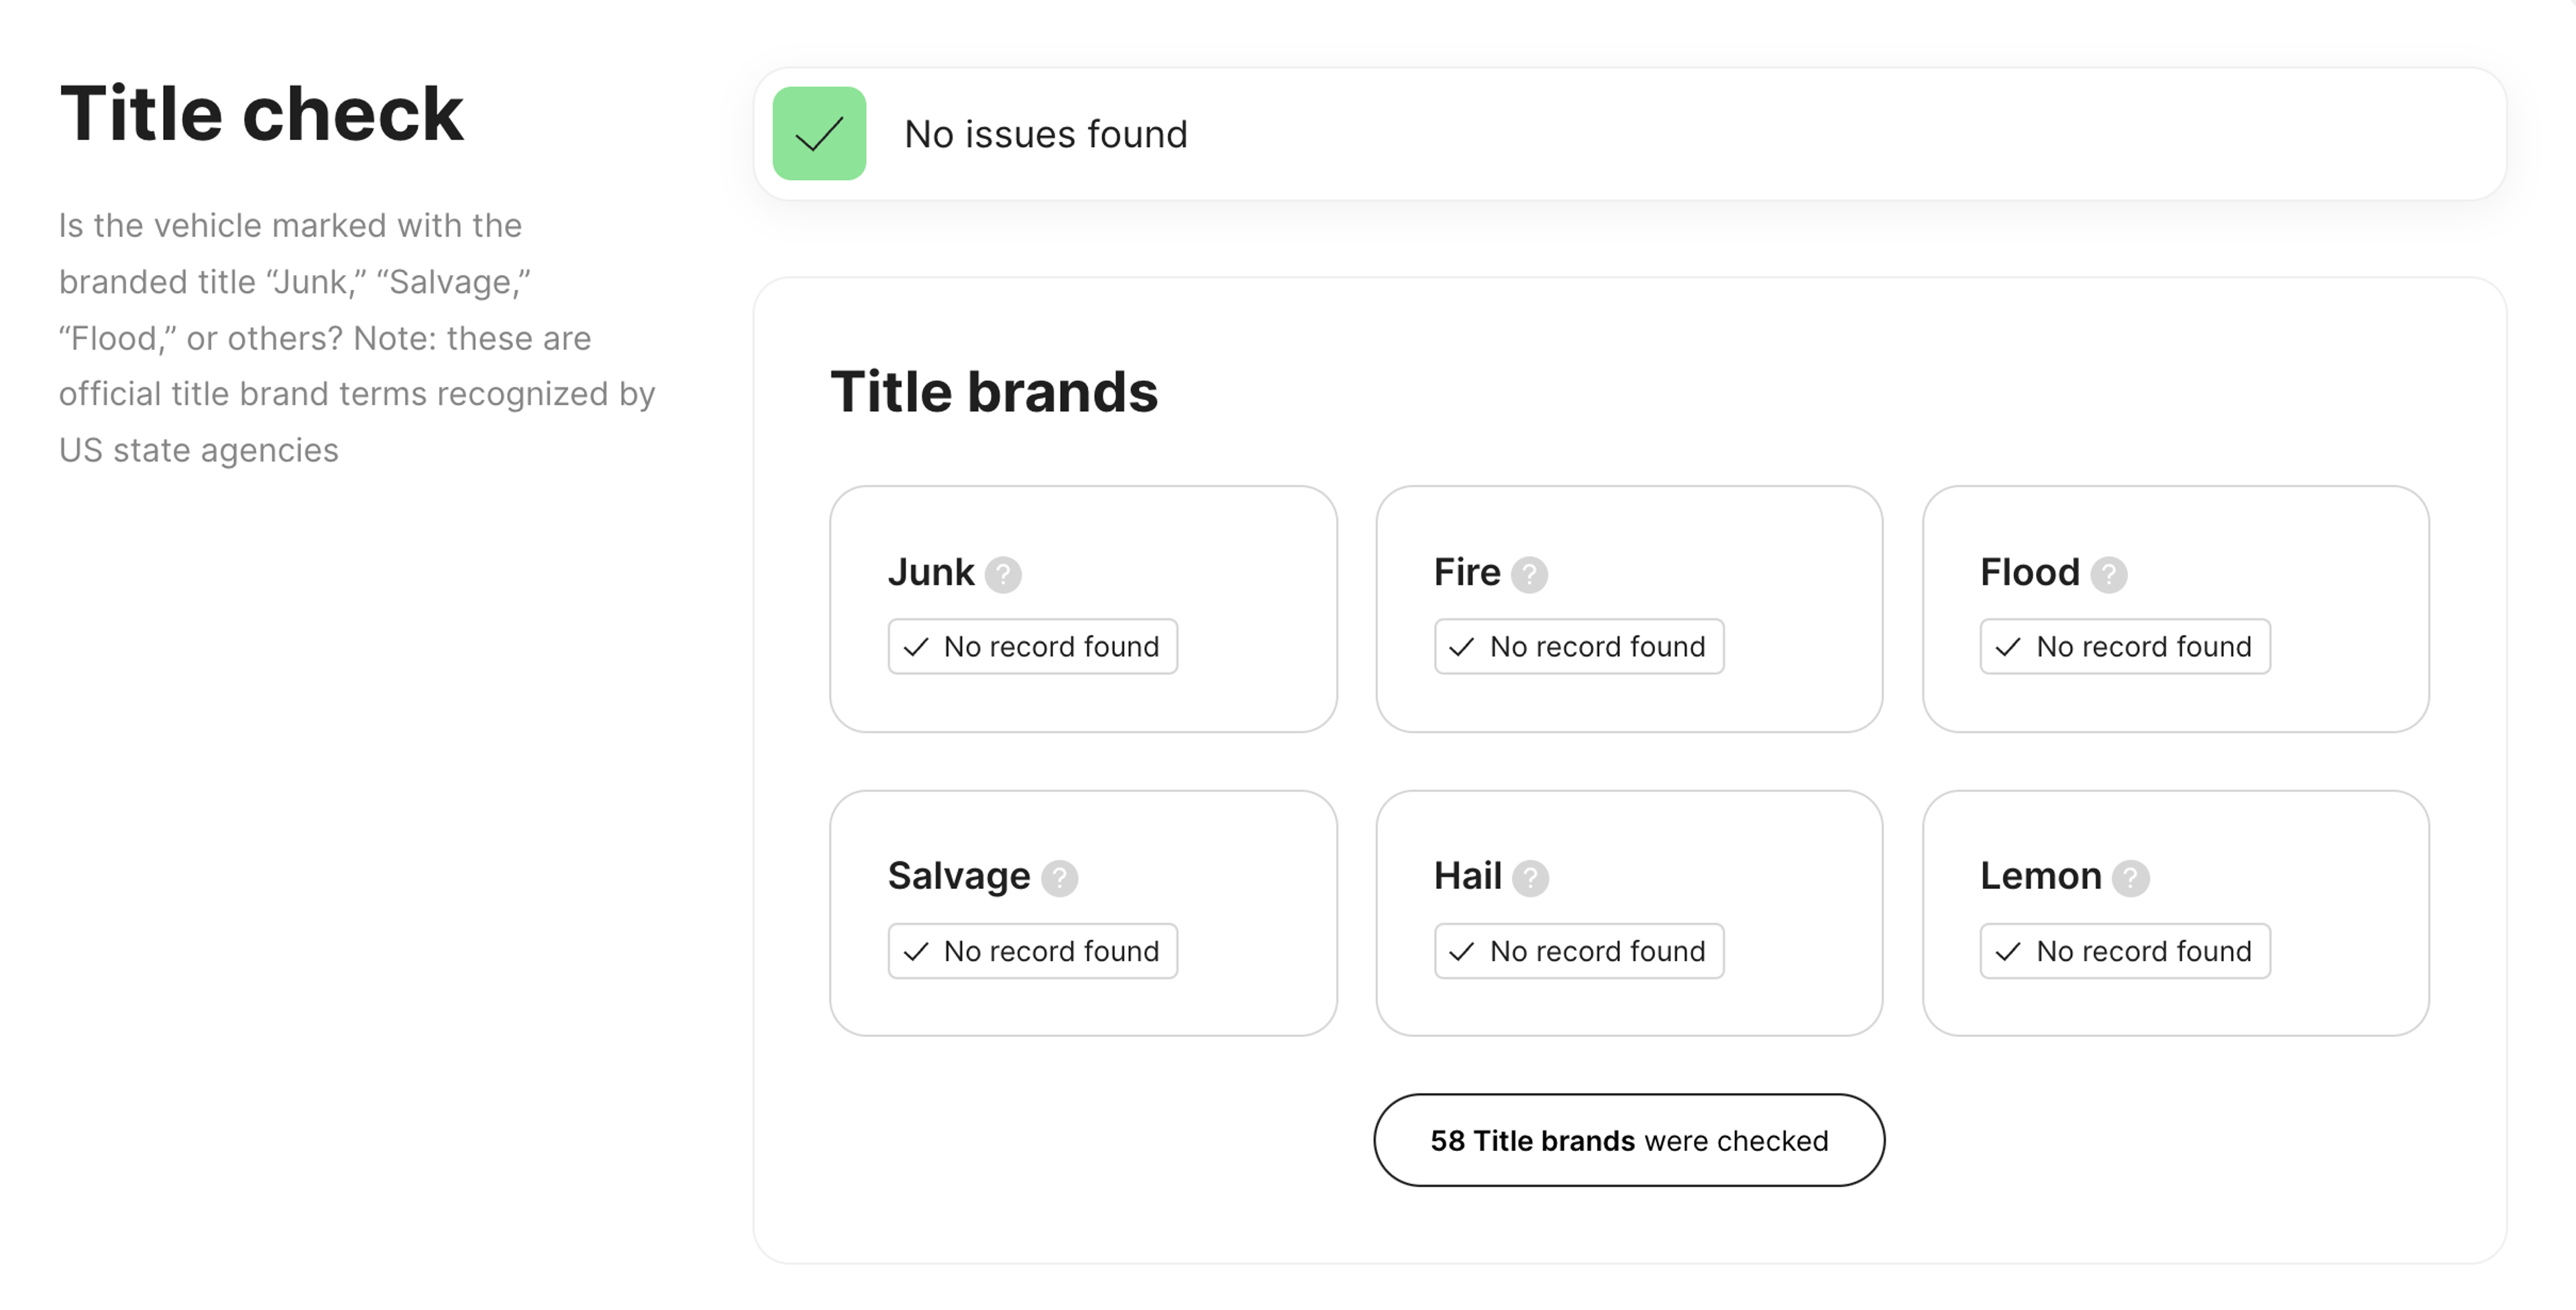Click the 'No issues found' text
The height and width of the screenshot is (1310, 2576).
point(1045,134)
